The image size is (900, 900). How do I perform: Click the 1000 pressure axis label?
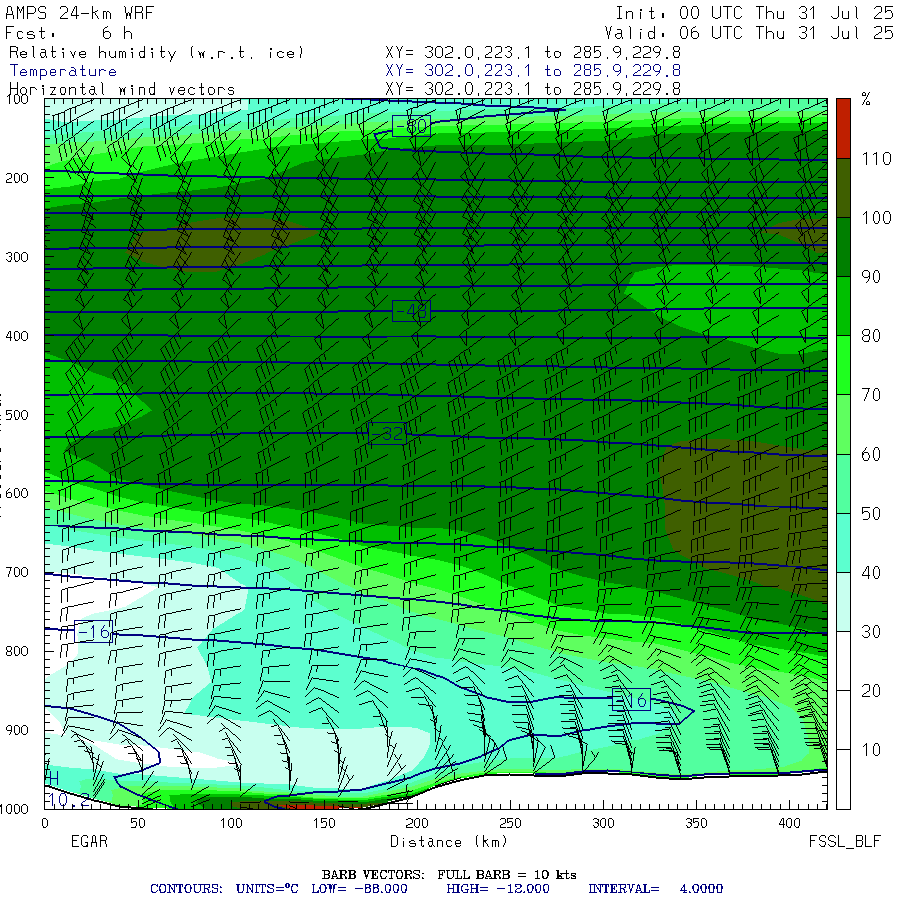click(x=15, y=809)
